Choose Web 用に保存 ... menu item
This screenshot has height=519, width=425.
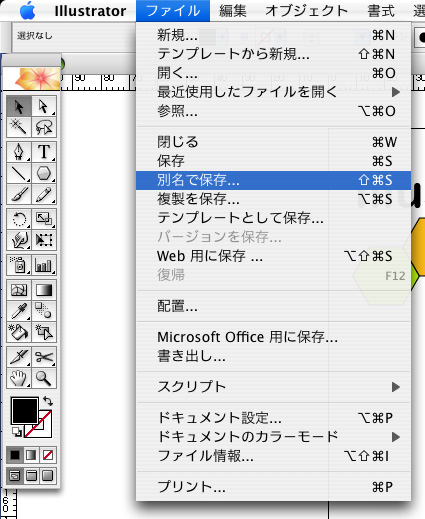(x=273, y=256)
